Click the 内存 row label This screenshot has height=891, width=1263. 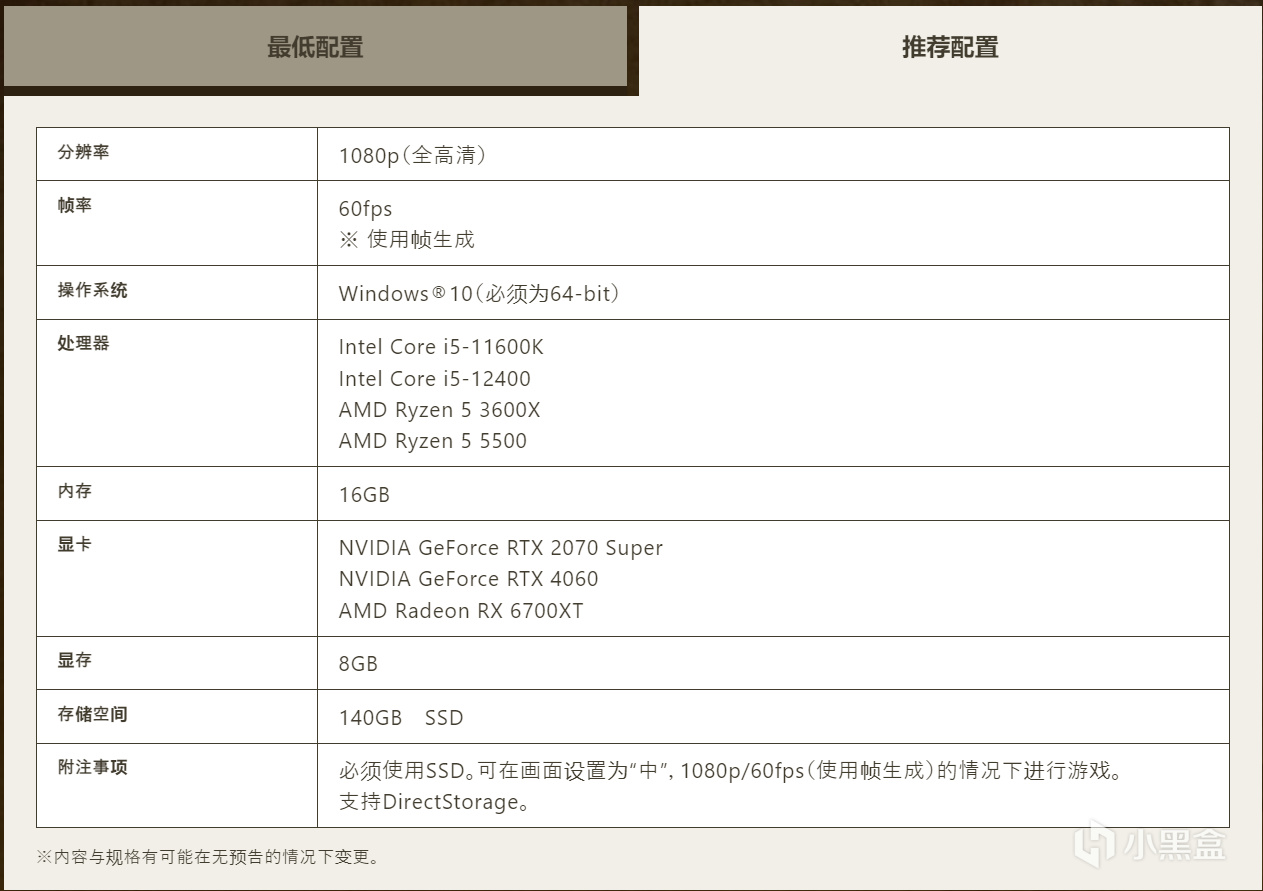coord(75,491)
